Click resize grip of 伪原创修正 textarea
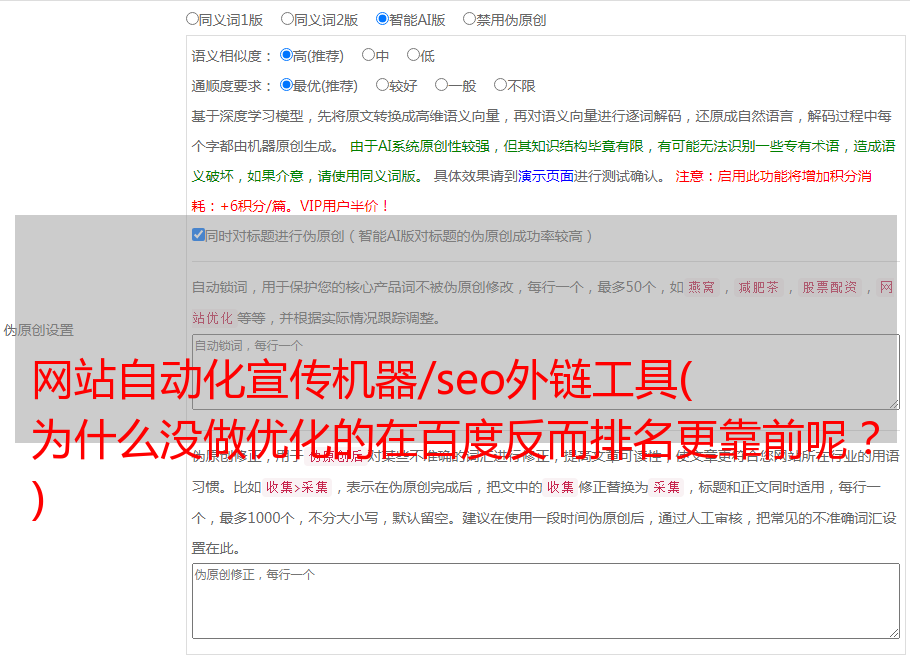 [x=894, y=633]
